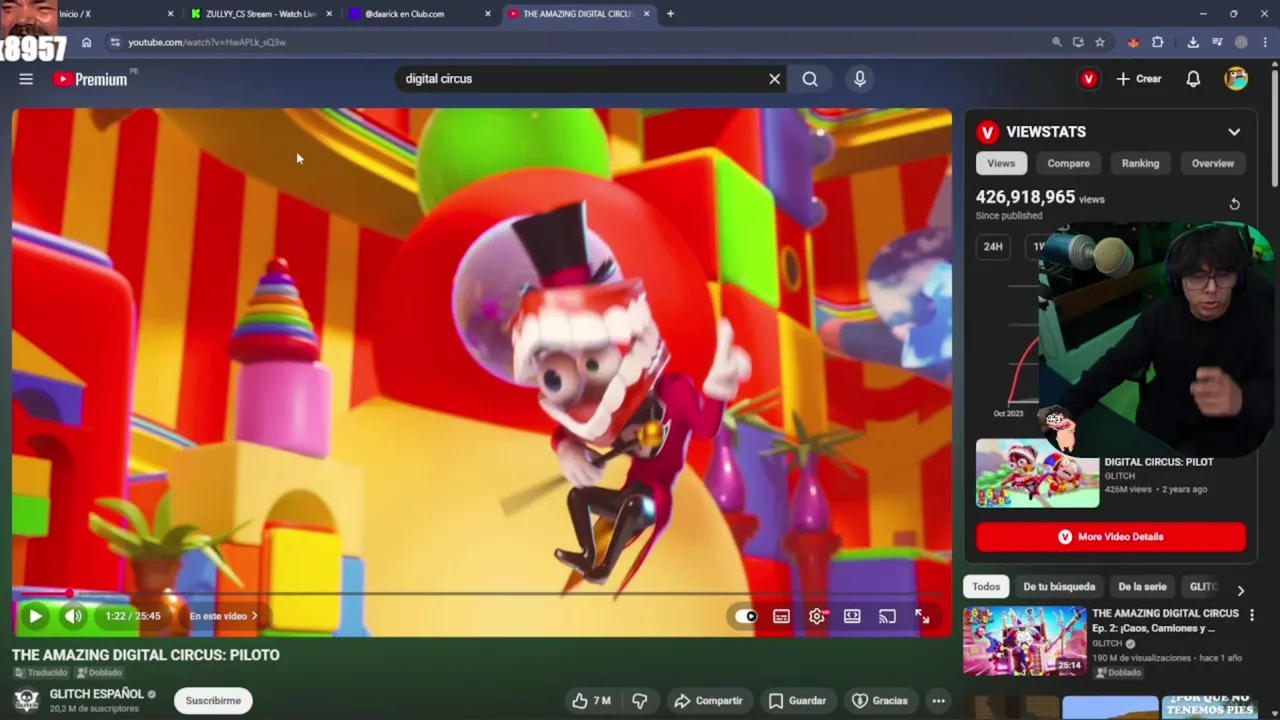Viewport: 1280px width, 720px height.
Task: Click More Video Details button
Action: coord(1111,537)
